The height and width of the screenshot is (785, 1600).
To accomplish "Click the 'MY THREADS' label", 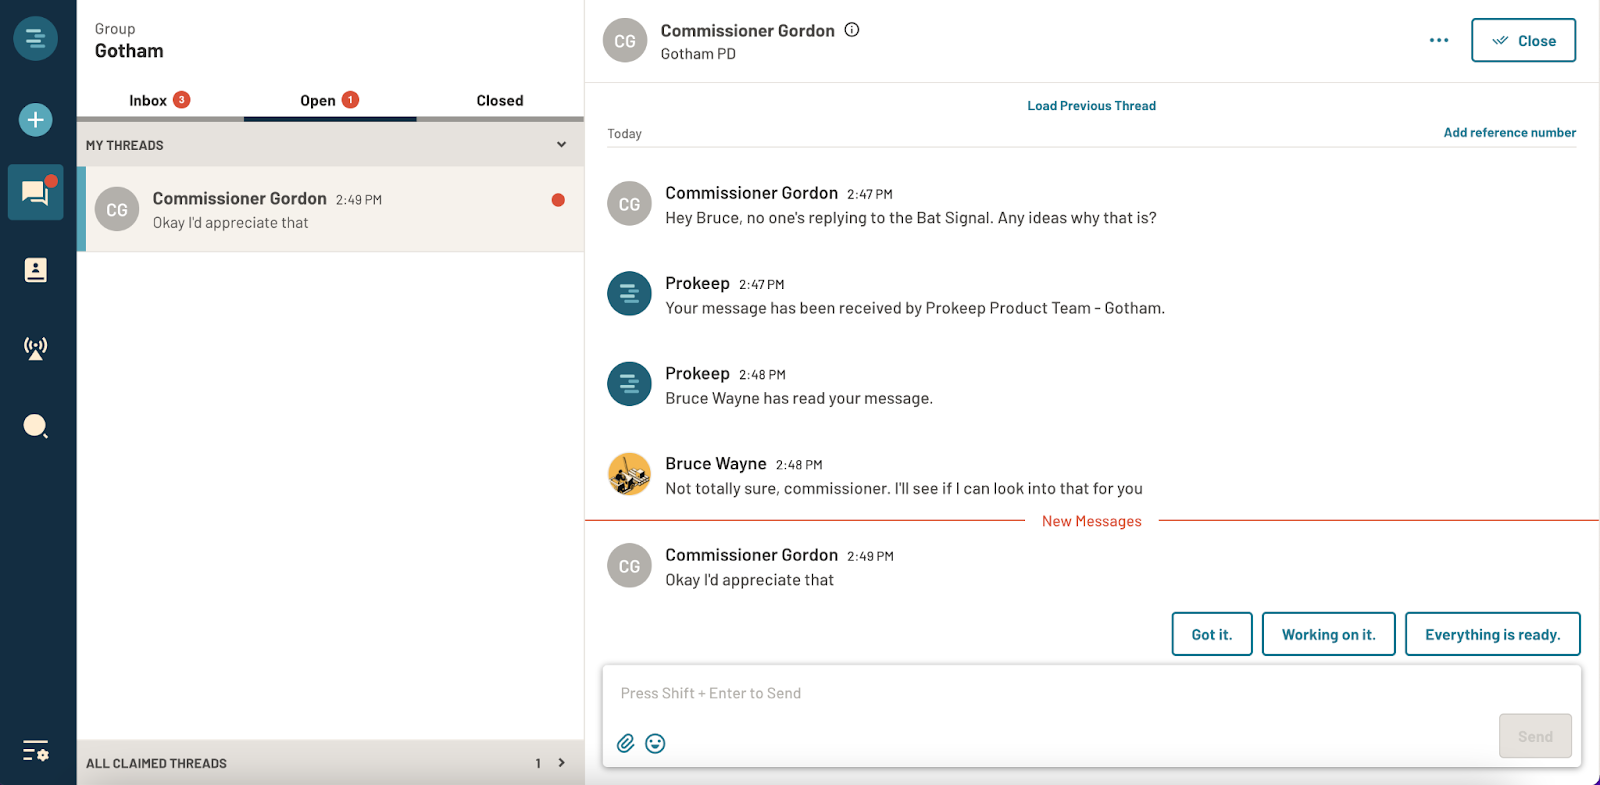I will coord(125,145).
